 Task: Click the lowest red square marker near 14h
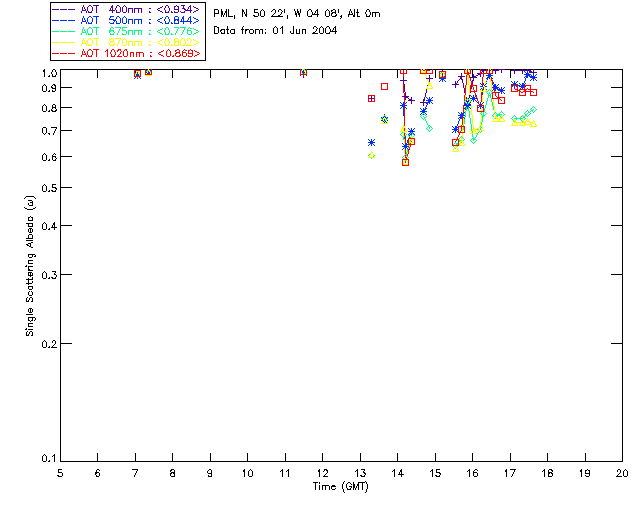[x=405, y=162]
